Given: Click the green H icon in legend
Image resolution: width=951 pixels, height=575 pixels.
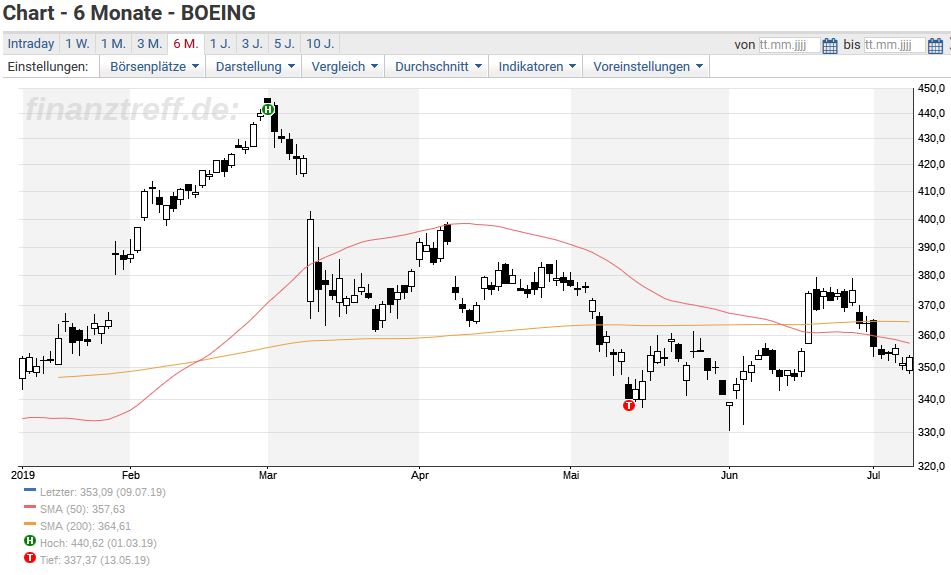Looking at the screenshot, I should tap(30, 540).
